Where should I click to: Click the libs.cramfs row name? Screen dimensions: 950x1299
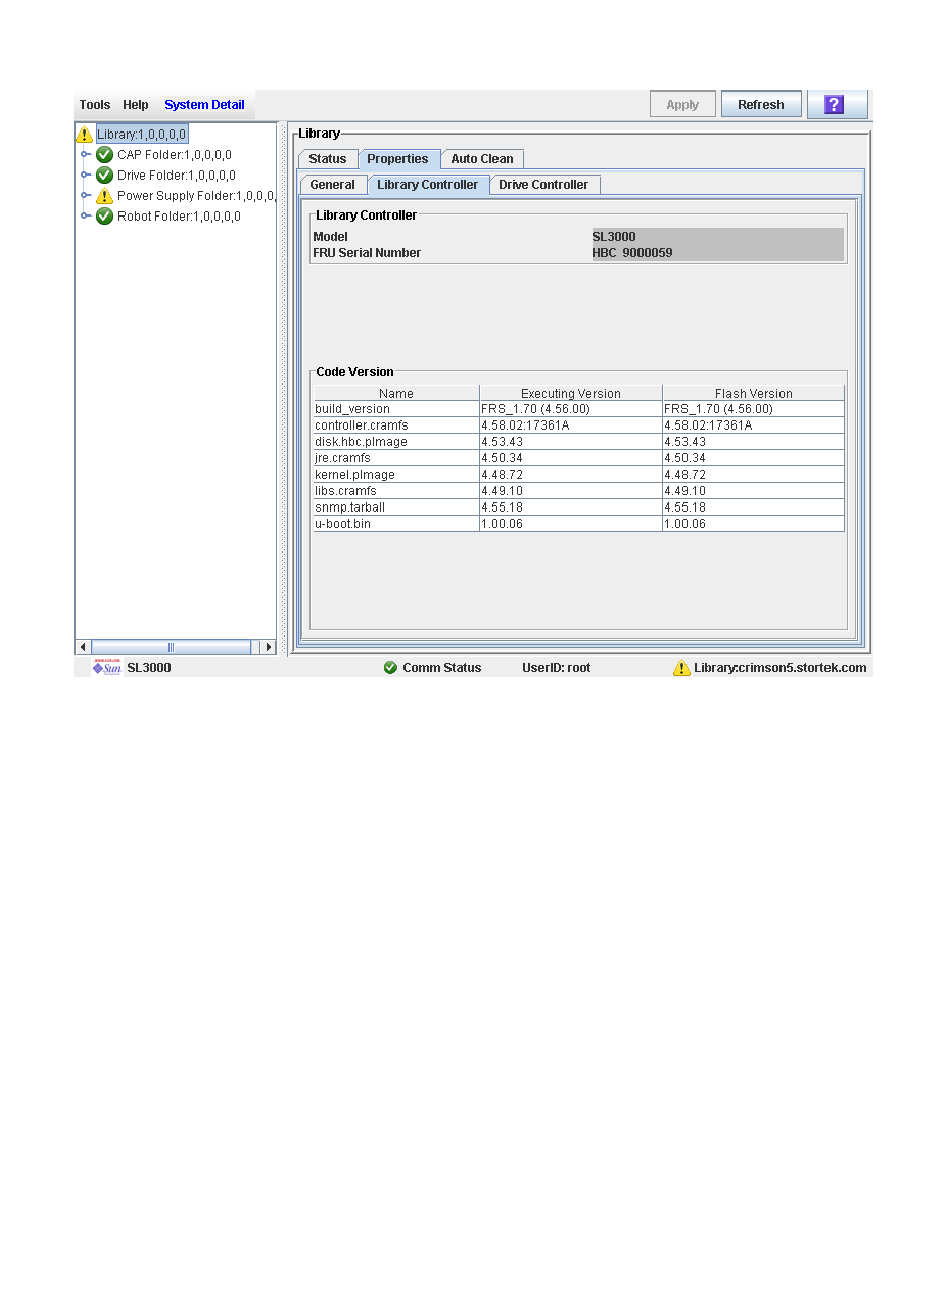pyautogui.click(x=346, y=491)
